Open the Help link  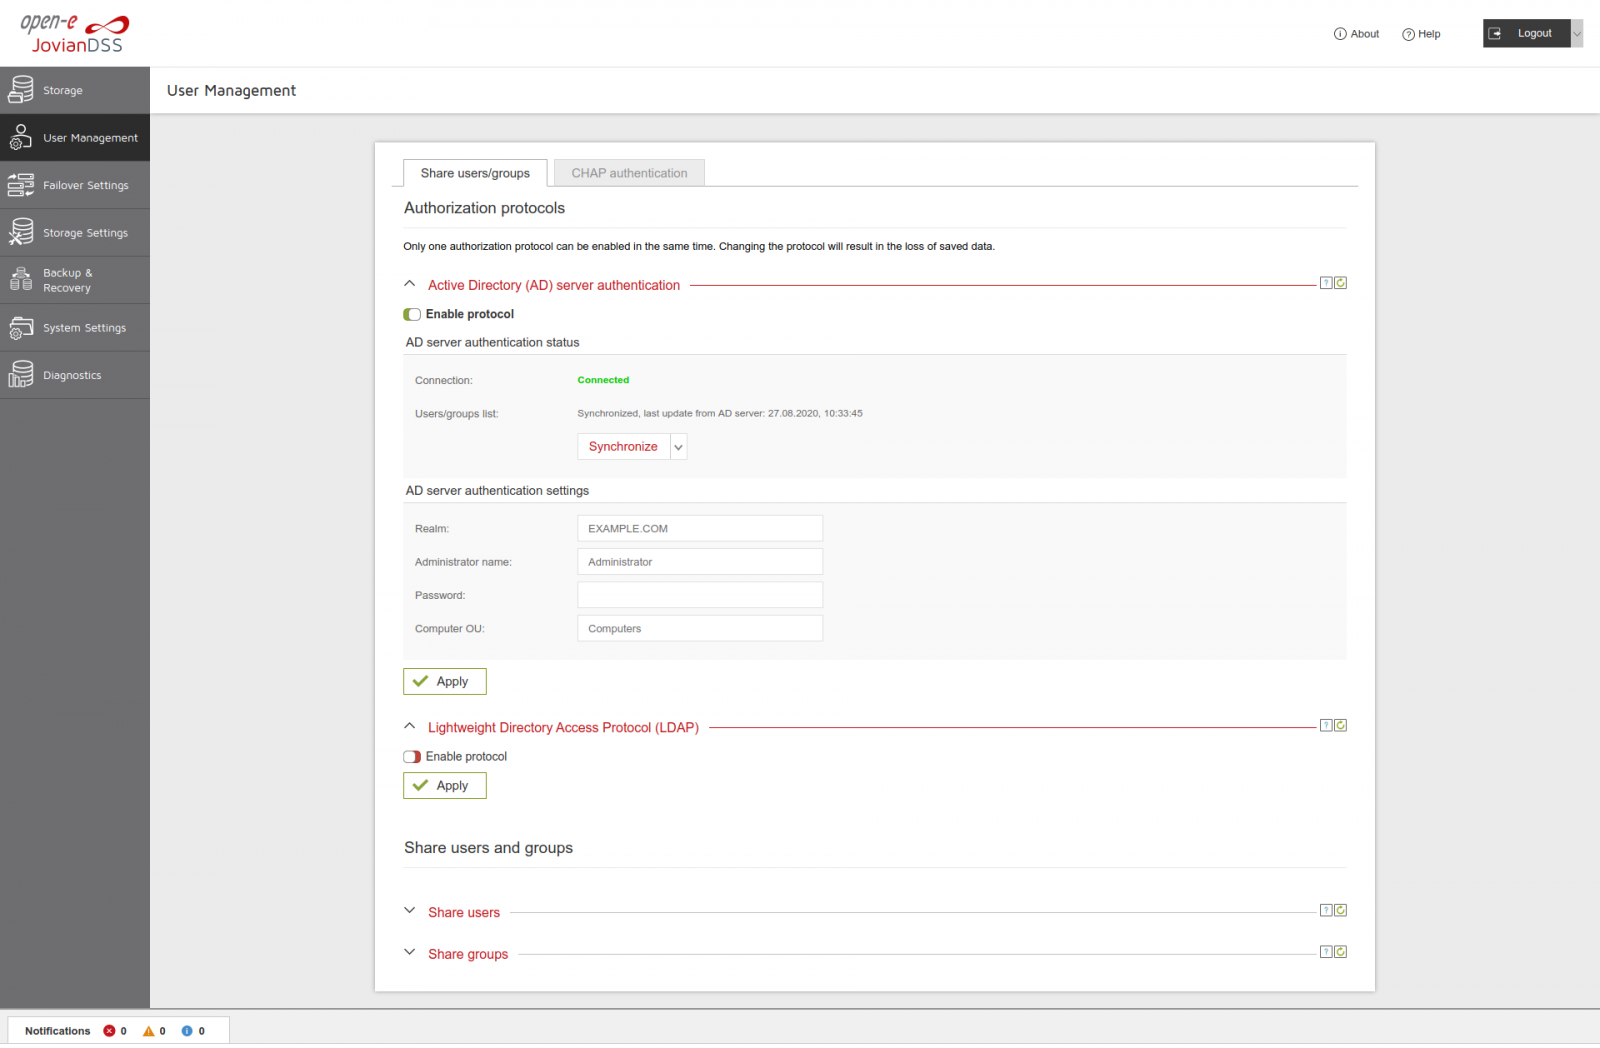[x=1421, y=34]
